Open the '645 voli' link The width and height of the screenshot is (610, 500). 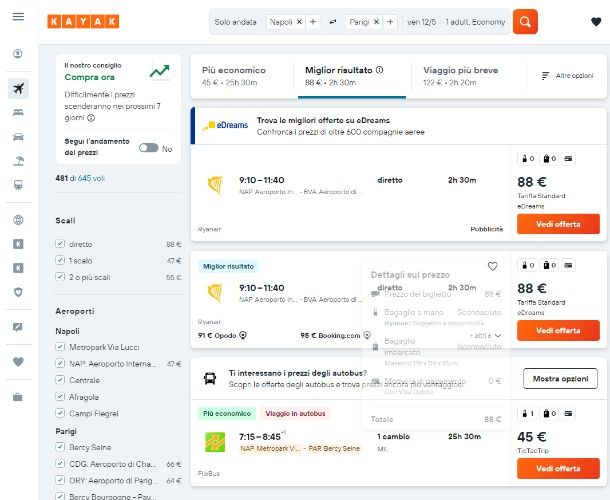point(91,178)
